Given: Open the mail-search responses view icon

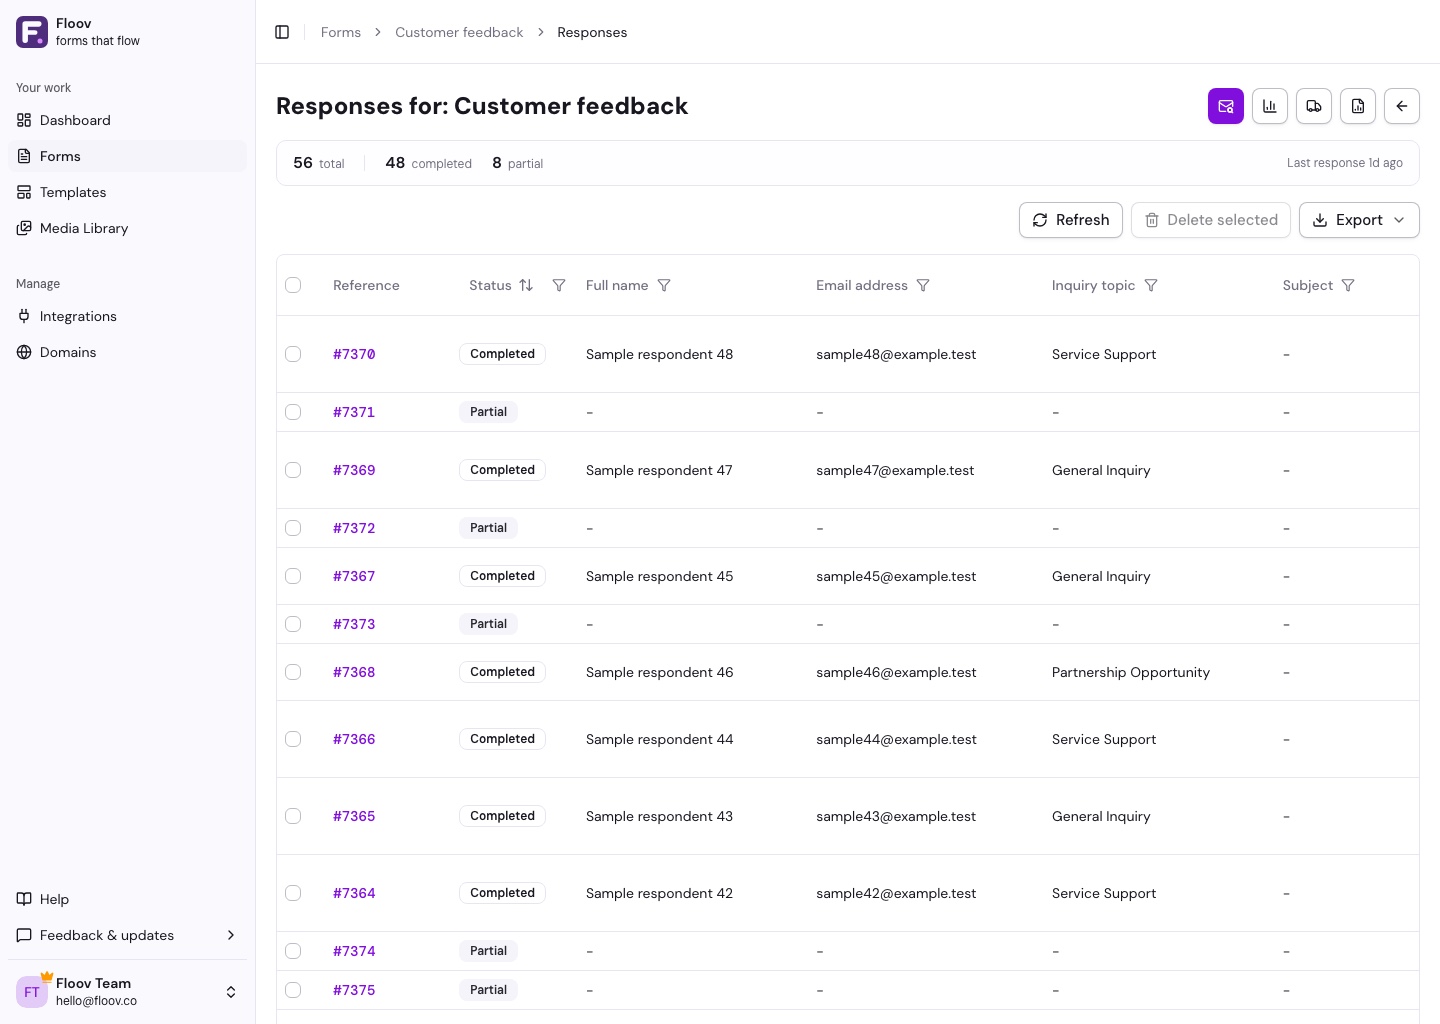Looking at the screenshot, I should pyautogui.click(x=1226, y=106).
